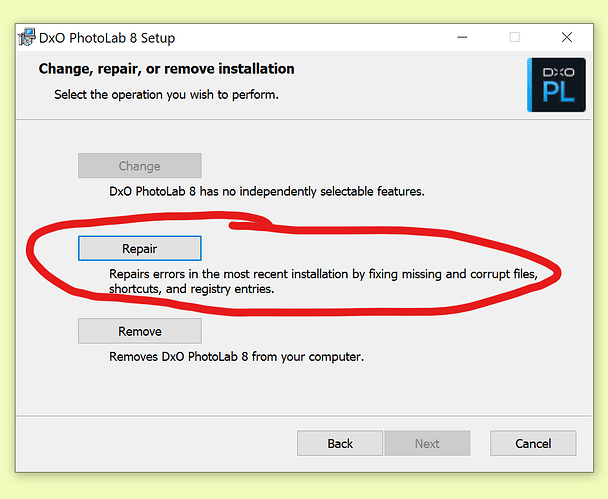This screenshot has height=499, width=608.
Task: Minimize the DxO PhotoLab 8 Setup window
Action: click(462, 37)
